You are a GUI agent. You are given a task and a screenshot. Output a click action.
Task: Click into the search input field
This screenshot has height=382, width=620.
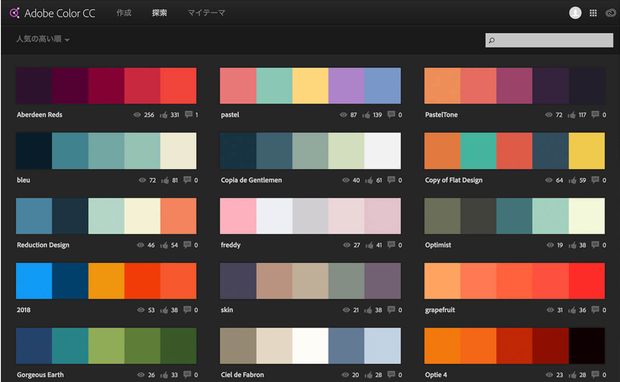(549, 40)
